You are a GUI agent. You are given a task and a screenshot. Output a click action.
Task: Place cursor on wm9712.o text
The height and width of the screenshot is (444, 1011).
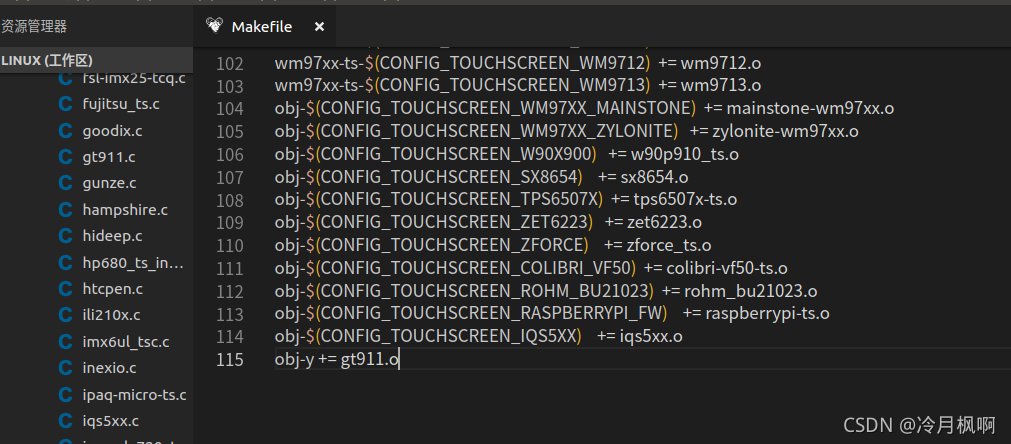point(721,63)
